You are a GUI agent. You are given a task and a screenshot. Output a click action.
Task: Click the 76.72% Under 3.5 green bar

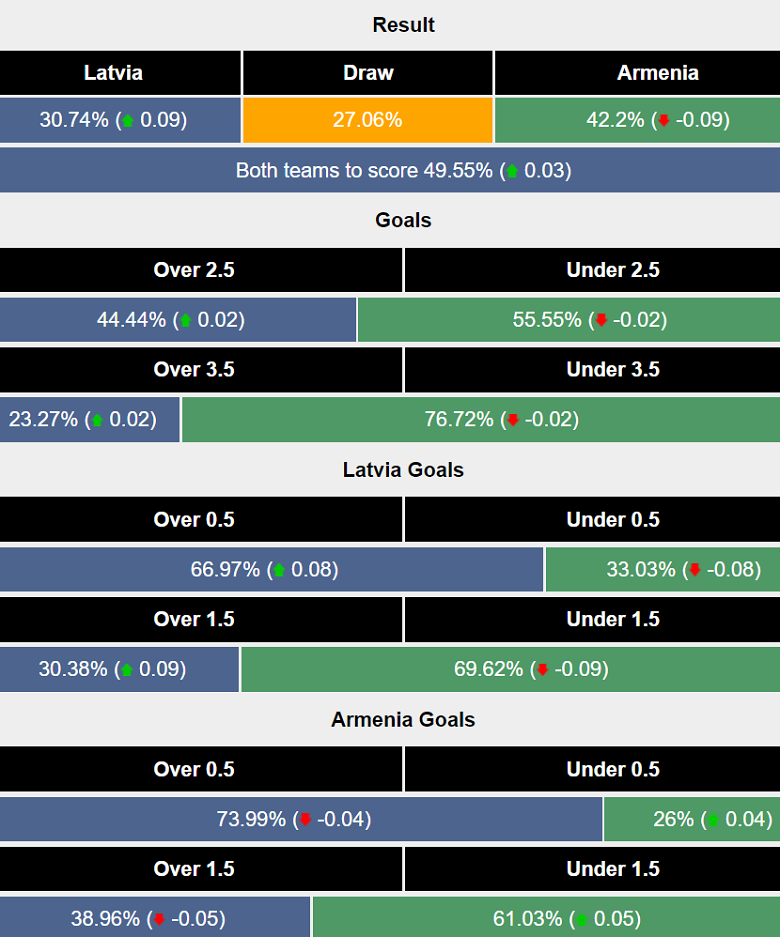(x=480, y=420)
